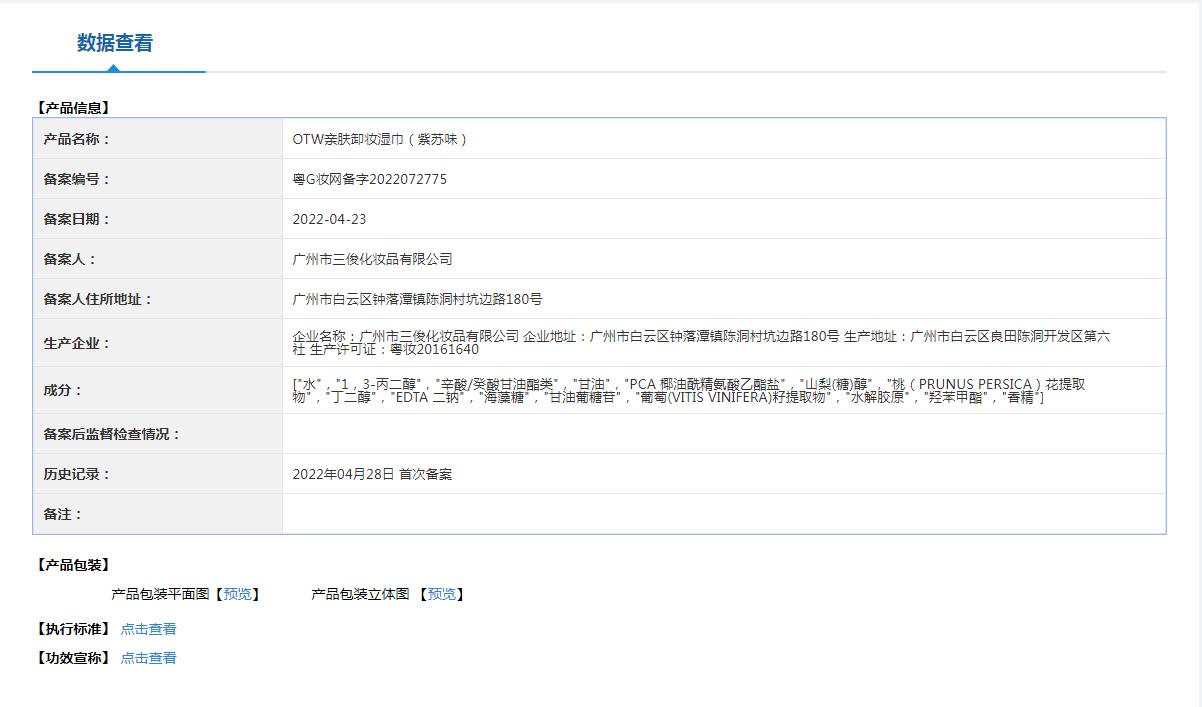Viewport: 1202px width, 707px height.
Task: Select the 数据查看 tab
Action: point(115,43)
